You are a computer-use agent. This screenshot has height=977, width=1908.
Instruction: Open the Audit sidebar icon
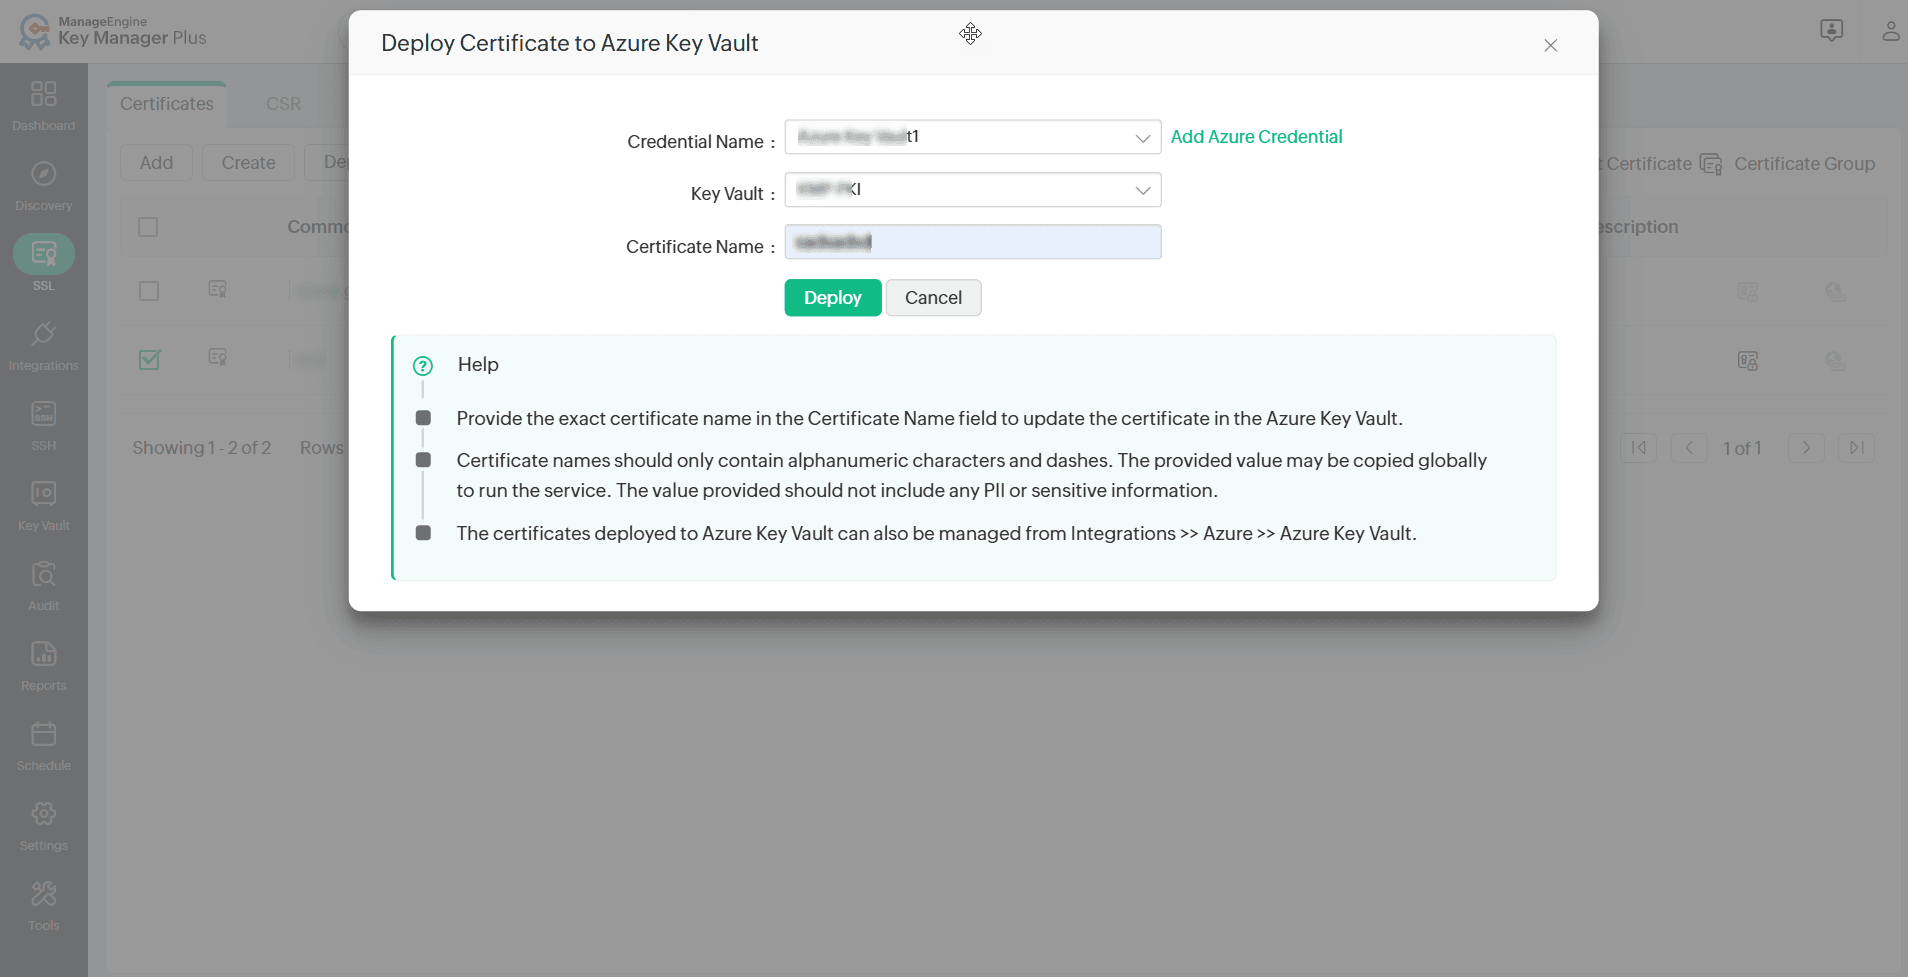coord(44,574)
